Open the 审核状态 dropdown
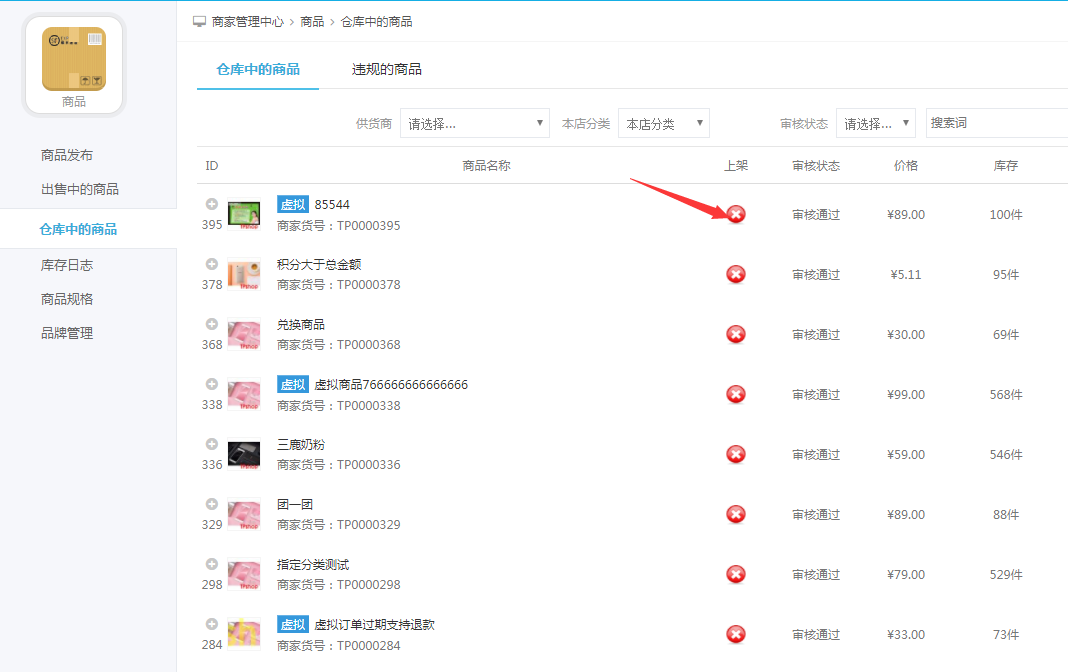The image size is (1068, 672). pos(875,124)
